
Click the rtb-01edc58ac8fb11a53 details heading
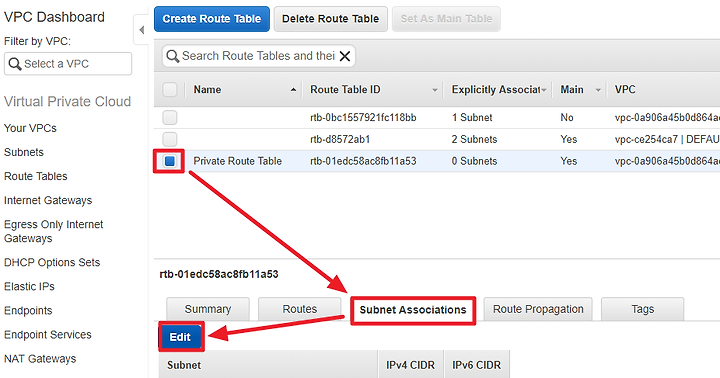(219, 274)
